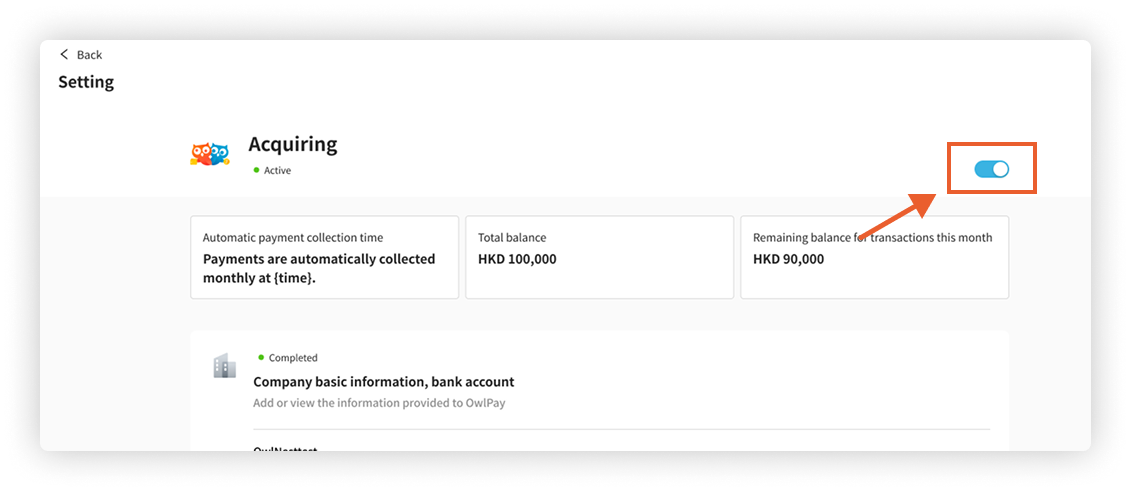Click the Completed status label
Screen dimensions: 1131x491
click(293, 358)
